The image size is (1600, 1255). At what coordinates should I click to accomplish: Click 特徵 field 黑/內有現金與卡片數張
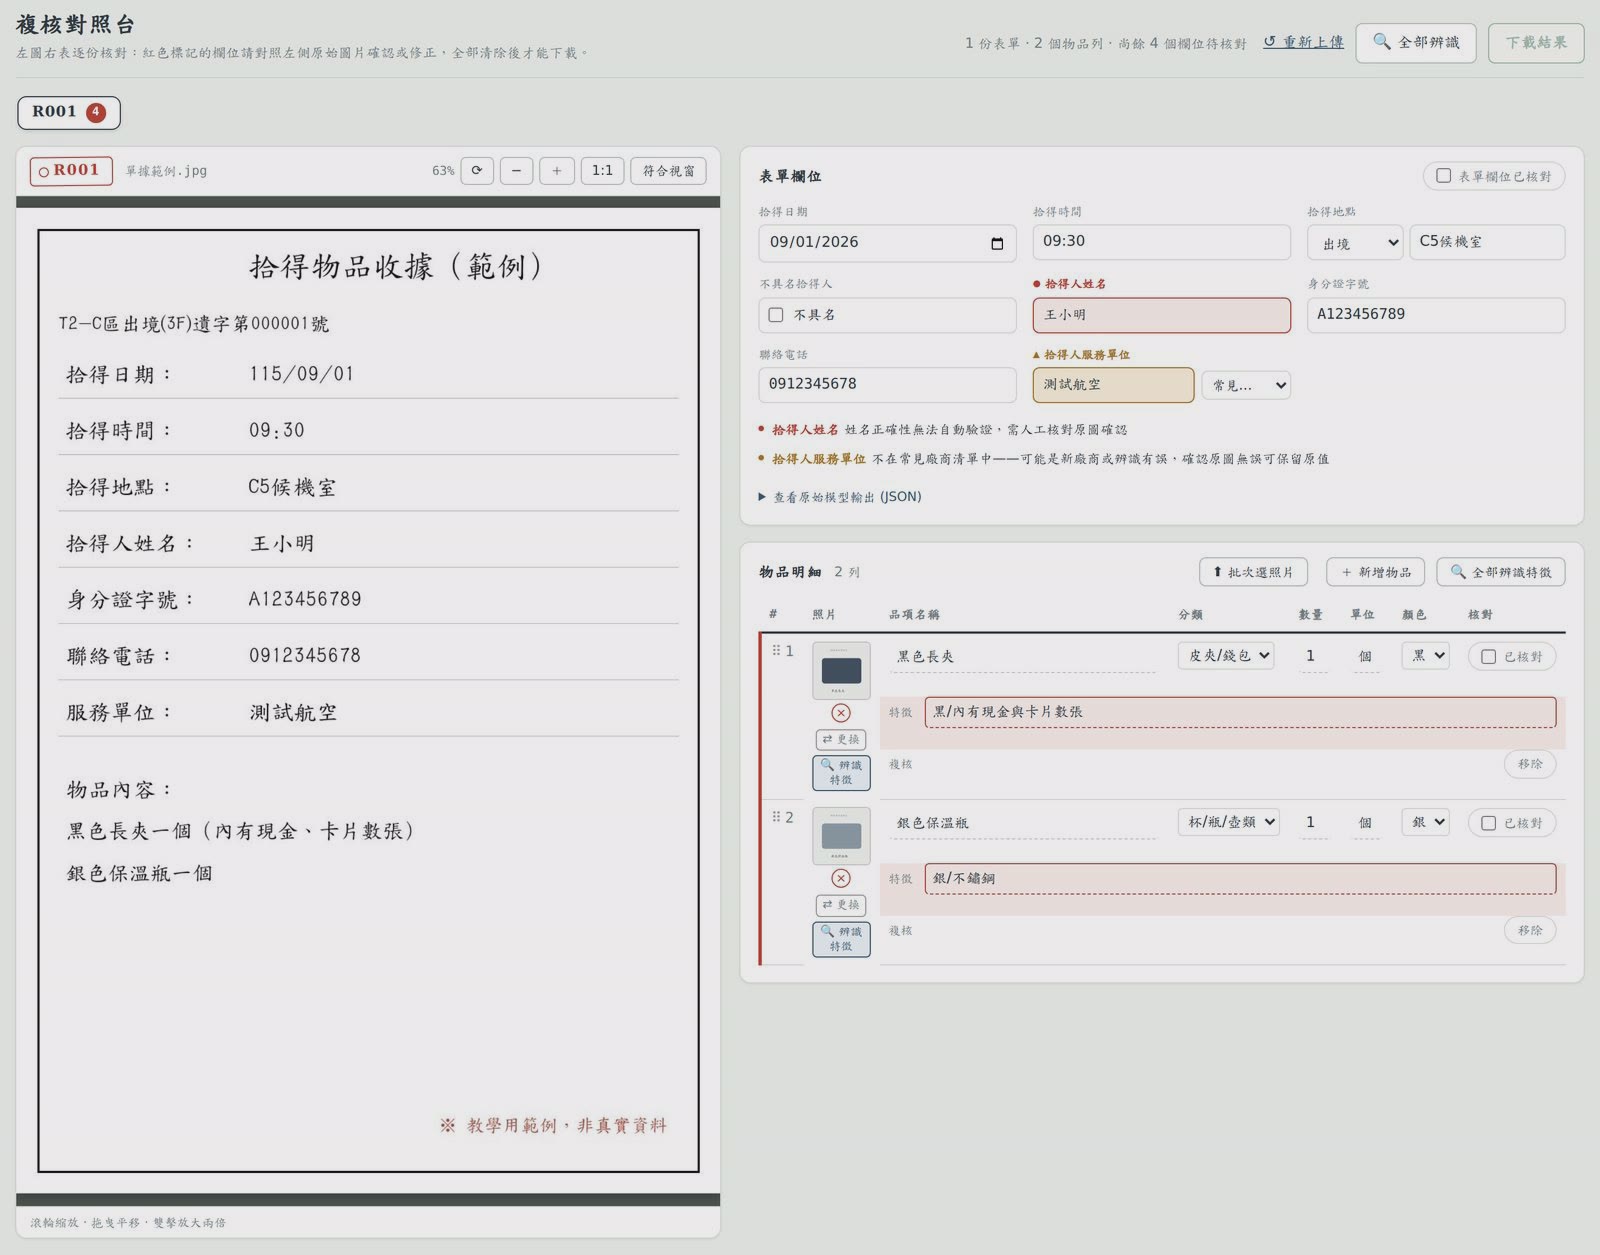(1240, 712)
